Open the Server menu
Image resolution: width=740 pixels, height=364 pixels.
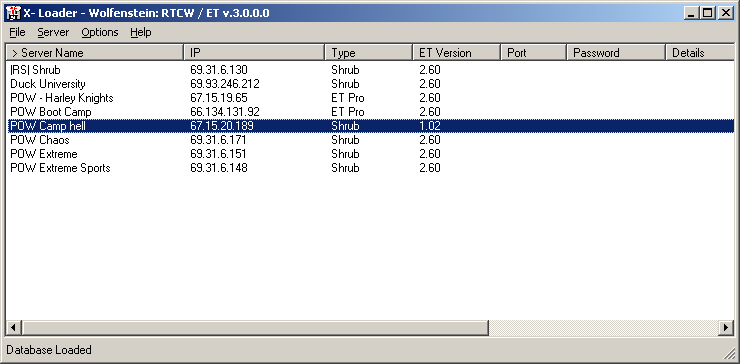tap(53, 32)
